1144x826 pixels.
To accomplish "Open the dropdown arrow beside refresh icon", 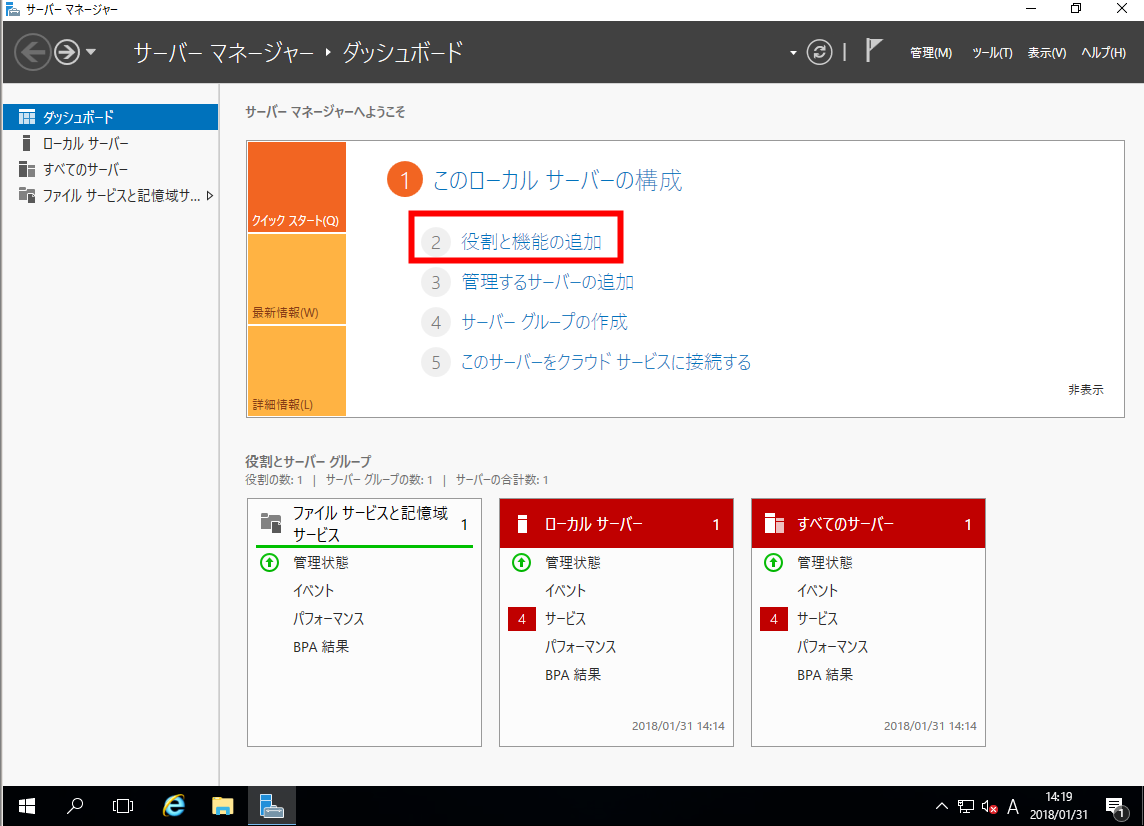I will [x=793, y=53].
